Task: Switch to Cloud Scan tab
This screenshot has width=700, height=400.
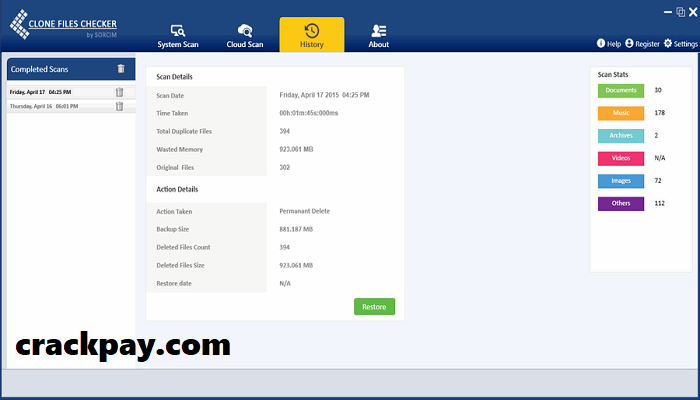Action: (245, 36)
